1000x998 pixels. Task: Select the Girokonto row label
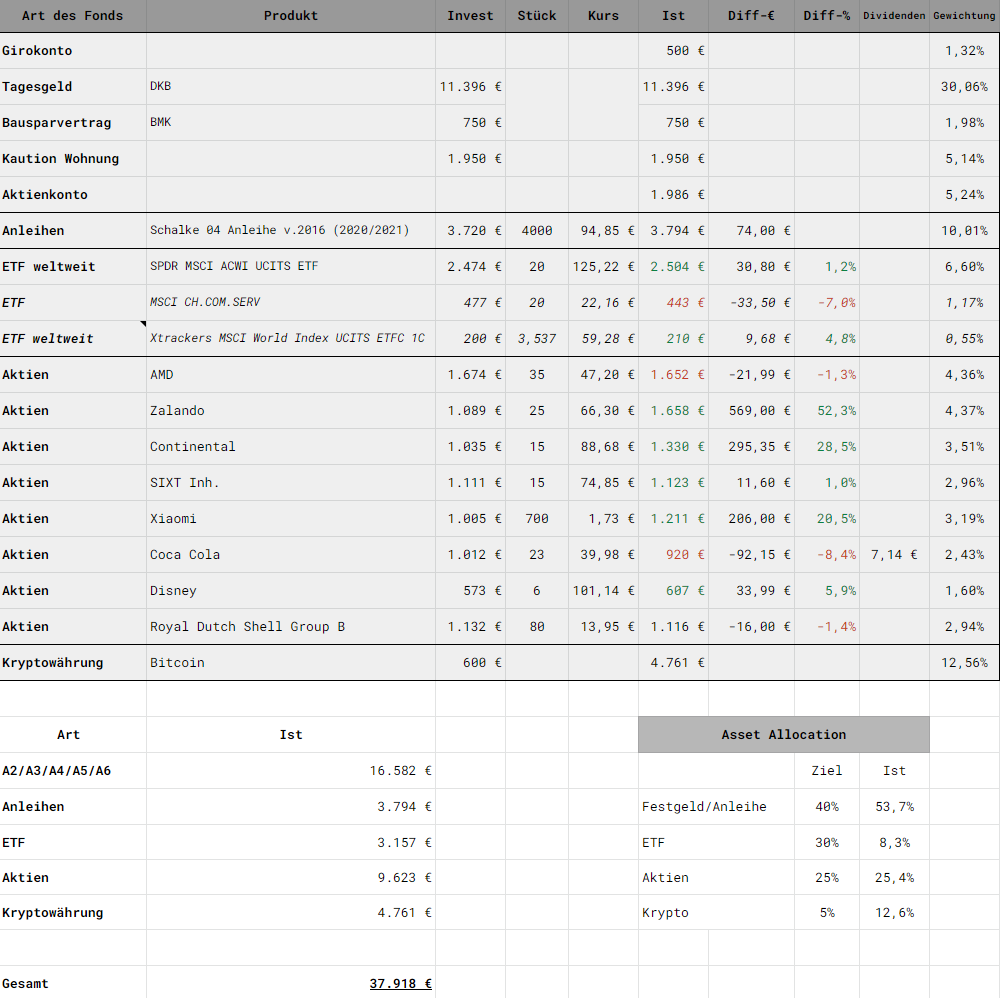pos(37,50)
